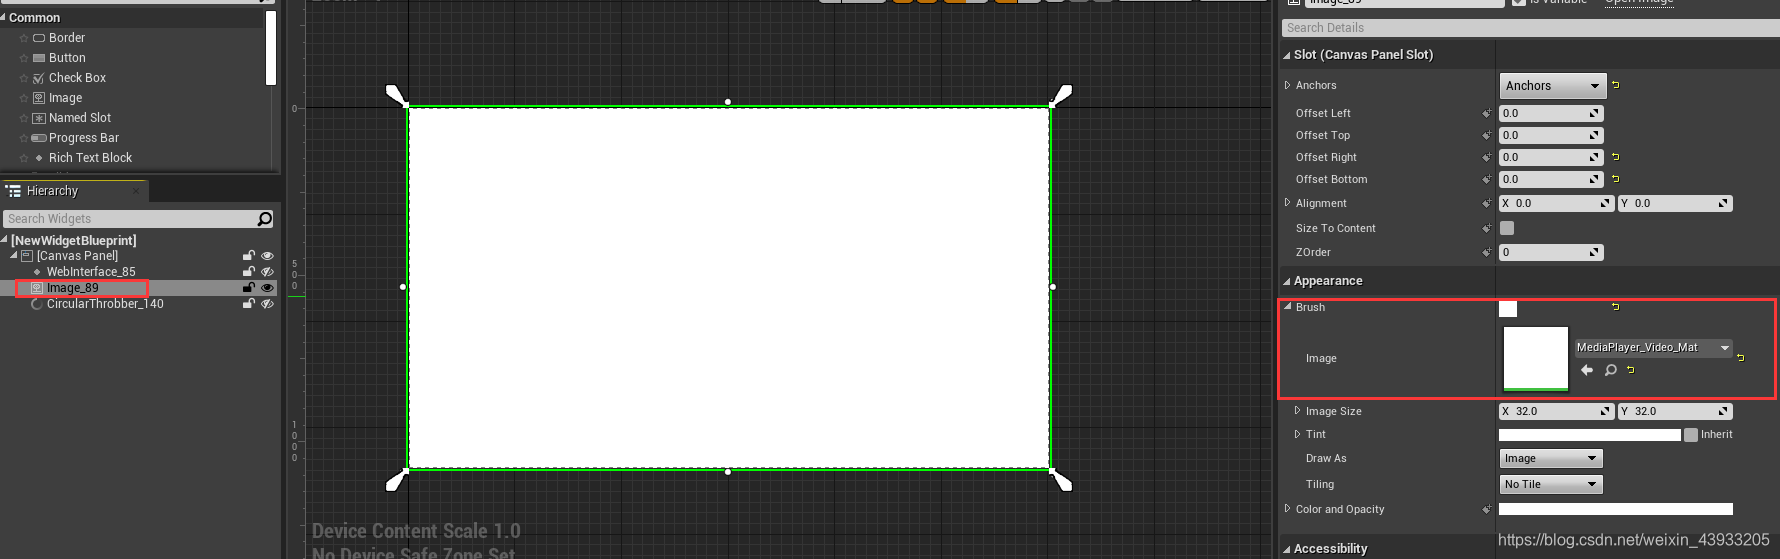Collapse the Appearance section
The image size is (1780, 559).
[x=1287, y=281]
